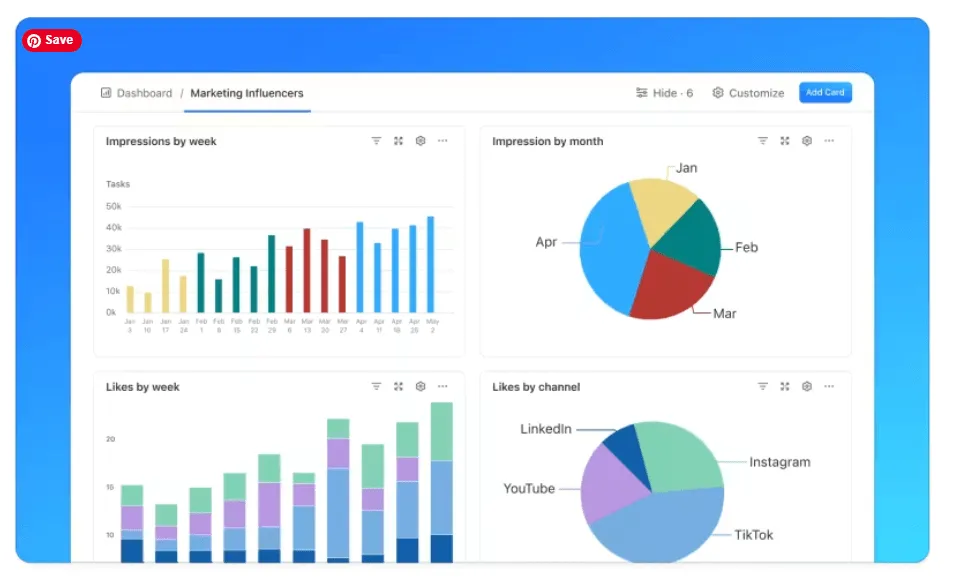Open Likes by week more options menu
The width and height of the screenshot is (957, 577).
[442, 386]
